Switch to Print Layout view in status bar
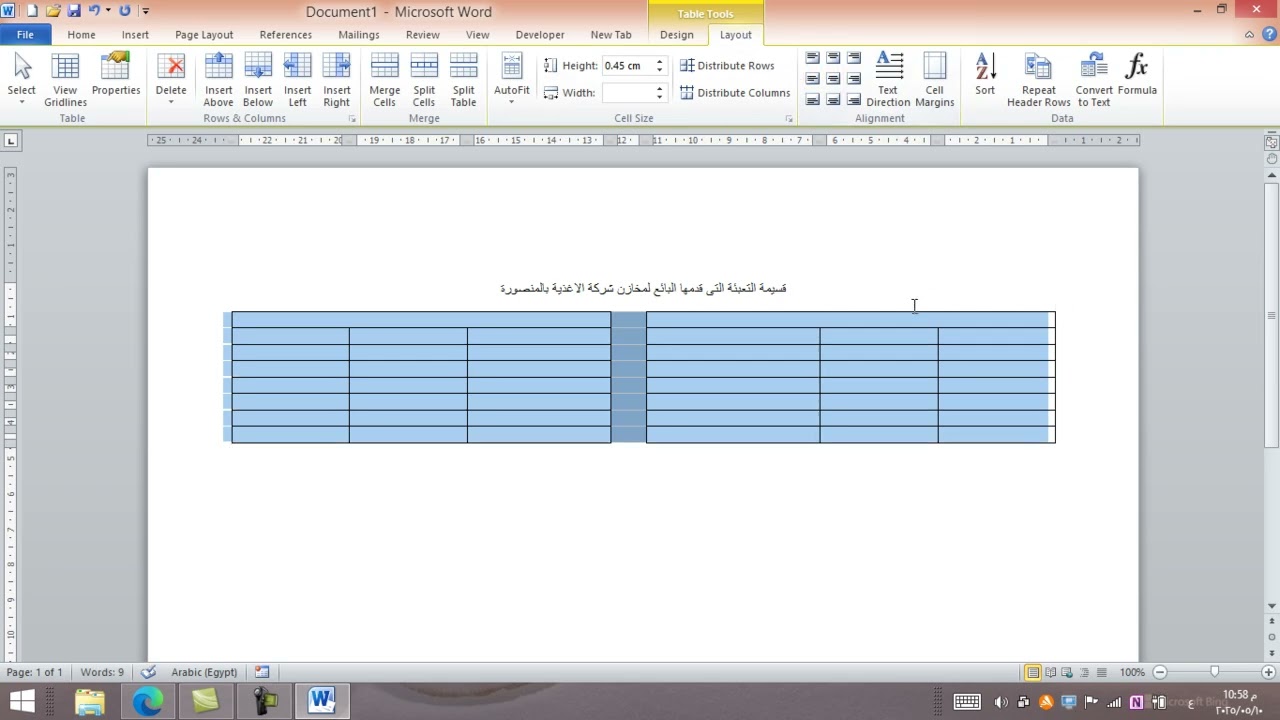Image resolution: width=1280 pixels, height=720 pixels. (1033, 672)
